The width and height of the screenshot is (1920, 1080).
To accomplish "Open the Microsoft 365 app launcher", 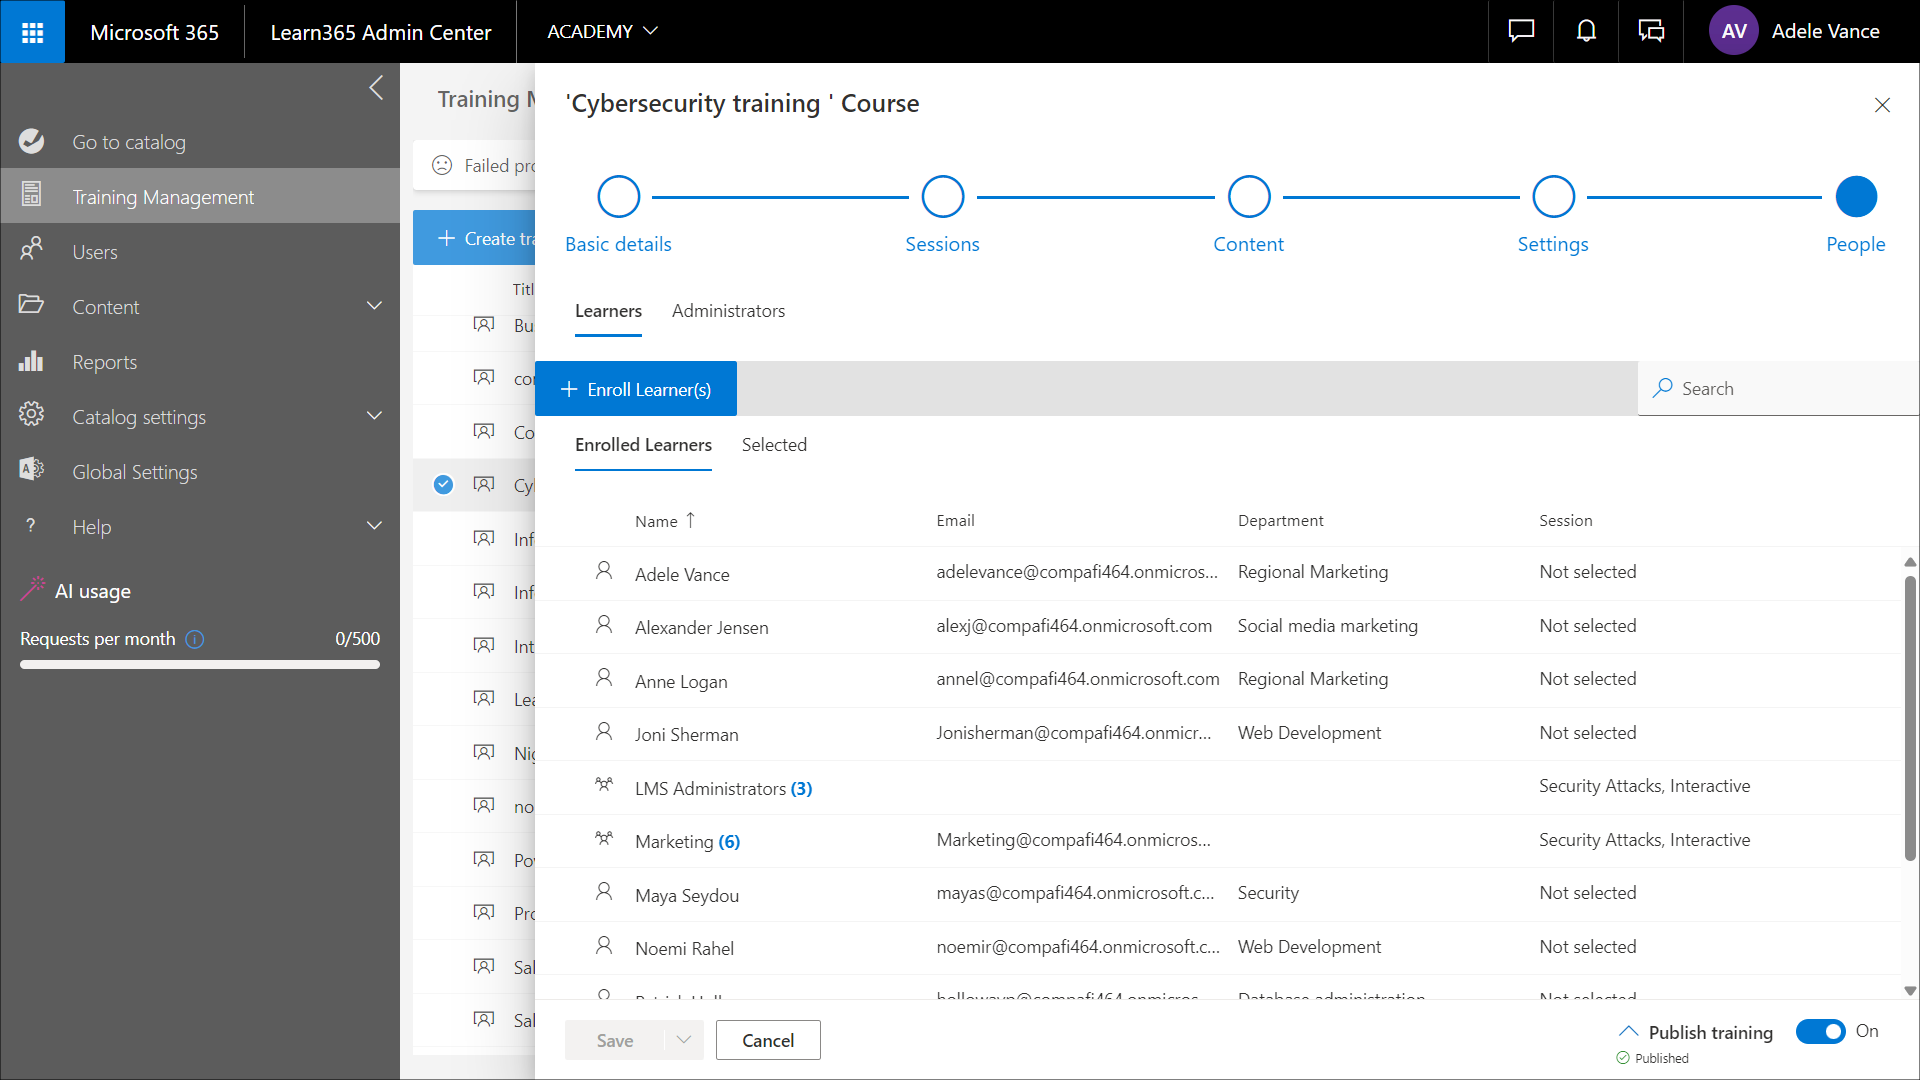I will click(32, 32).
